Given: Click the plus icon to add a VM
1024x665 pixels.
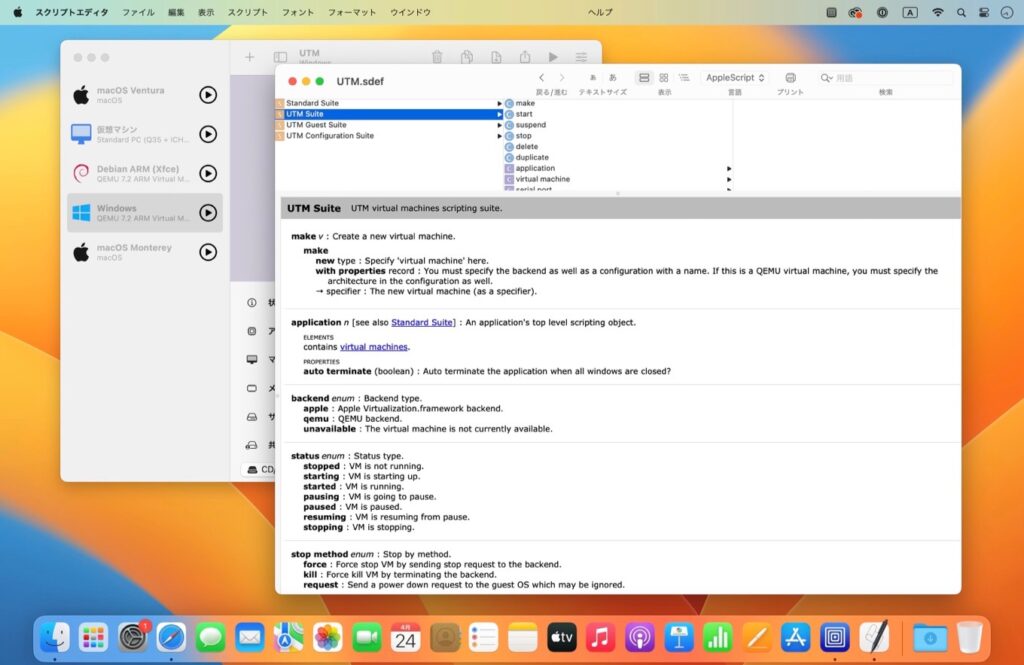Looking at the screenshot, I should [249, 57].
